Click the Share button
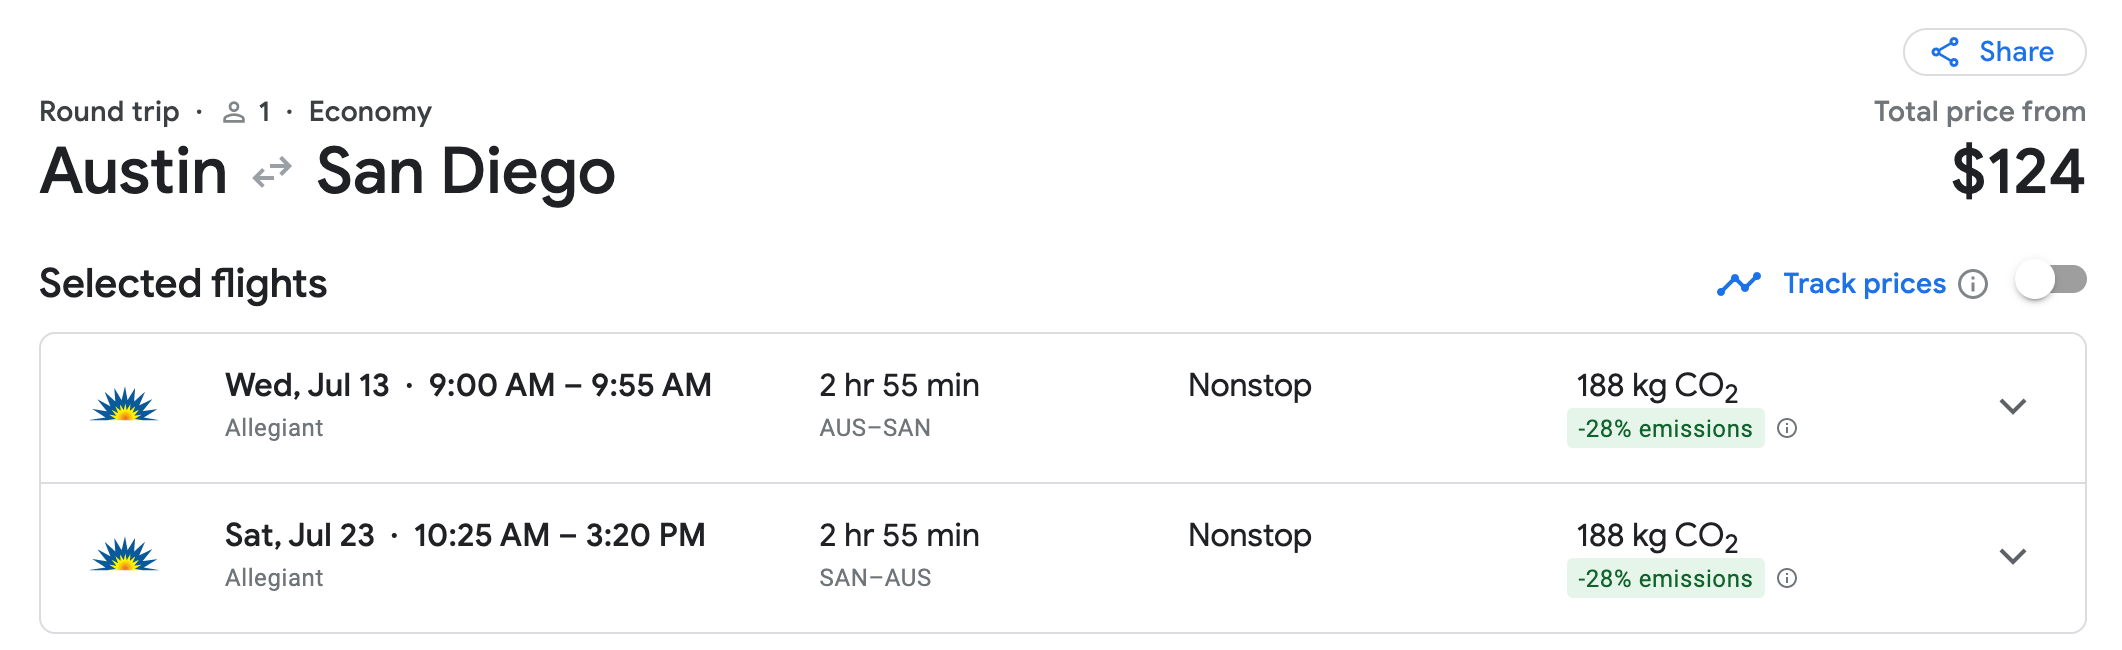Viewport: 2122px width, 650px height. tap(1993, 52)
